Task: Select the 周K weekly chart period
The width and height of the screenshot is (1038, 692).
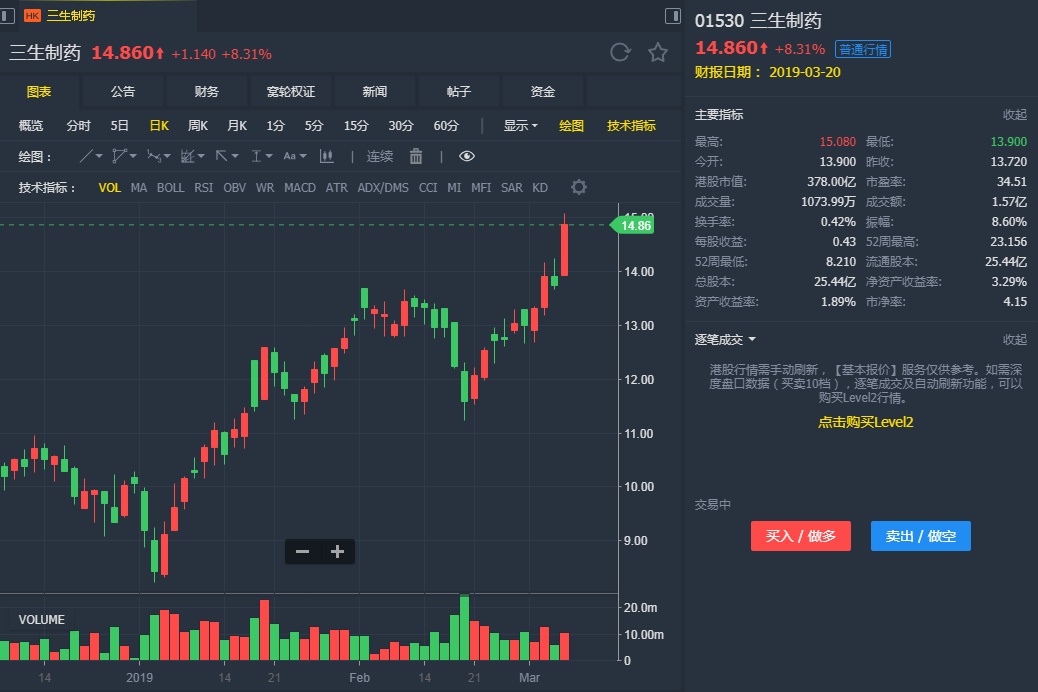Action: pos(198,126)
